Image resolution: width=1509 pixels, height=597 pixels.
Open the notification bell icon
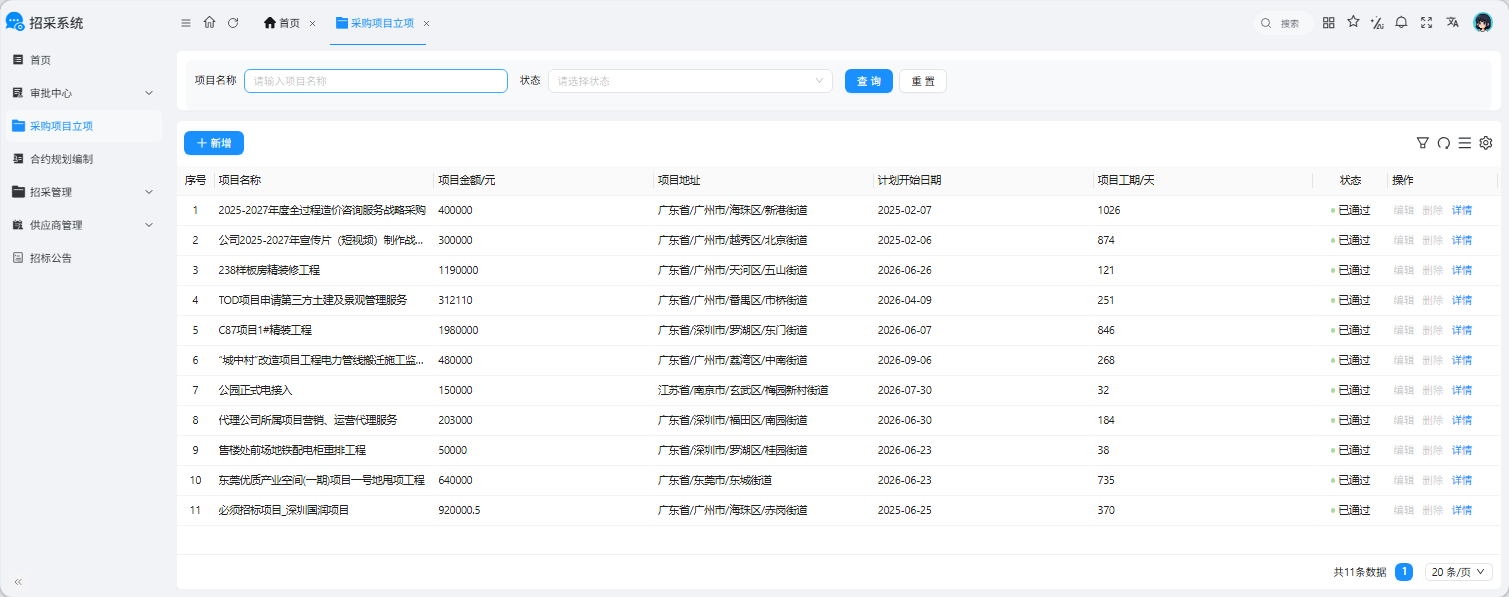point(1401,23)
